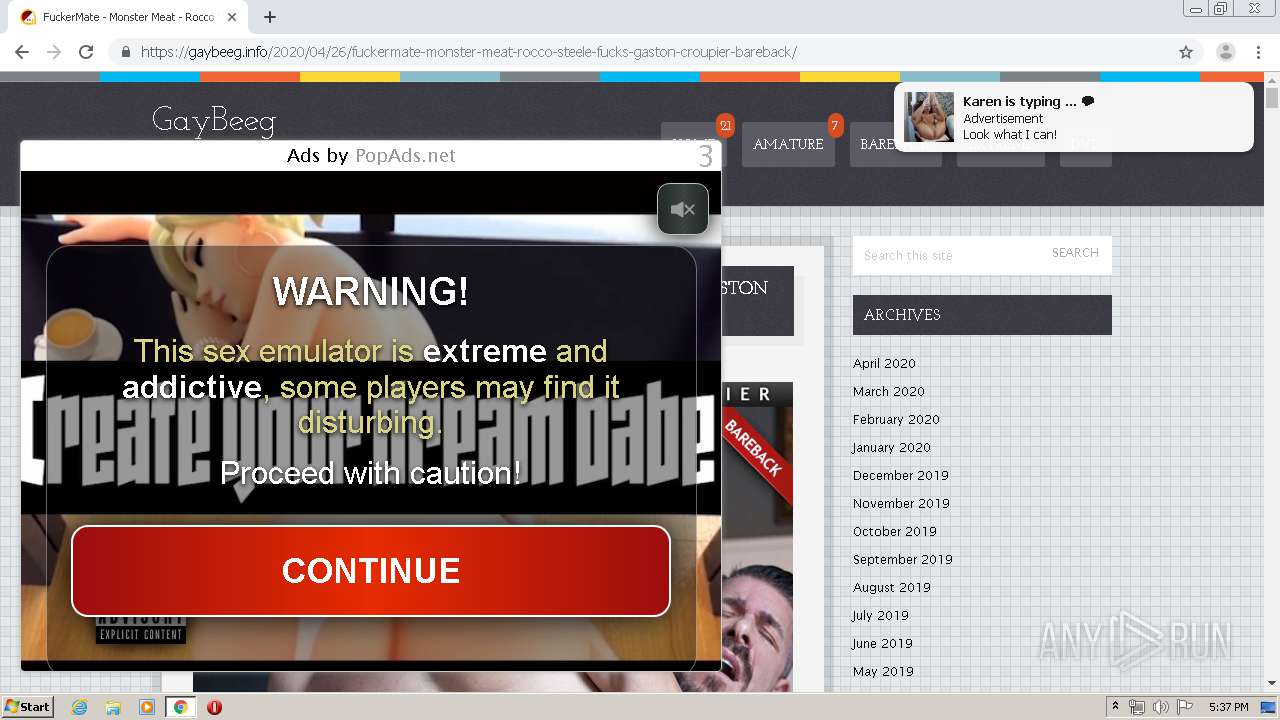Switch to the Chrome taskbar icon

[180, 707]
